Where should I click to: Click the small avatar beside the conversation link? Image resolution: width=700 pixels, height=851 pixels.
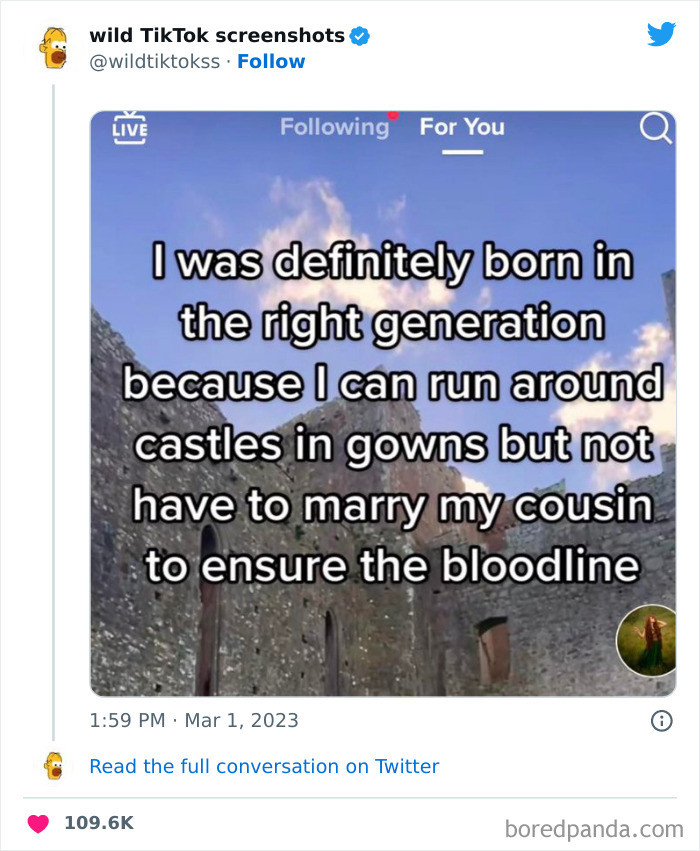[57, 766]
